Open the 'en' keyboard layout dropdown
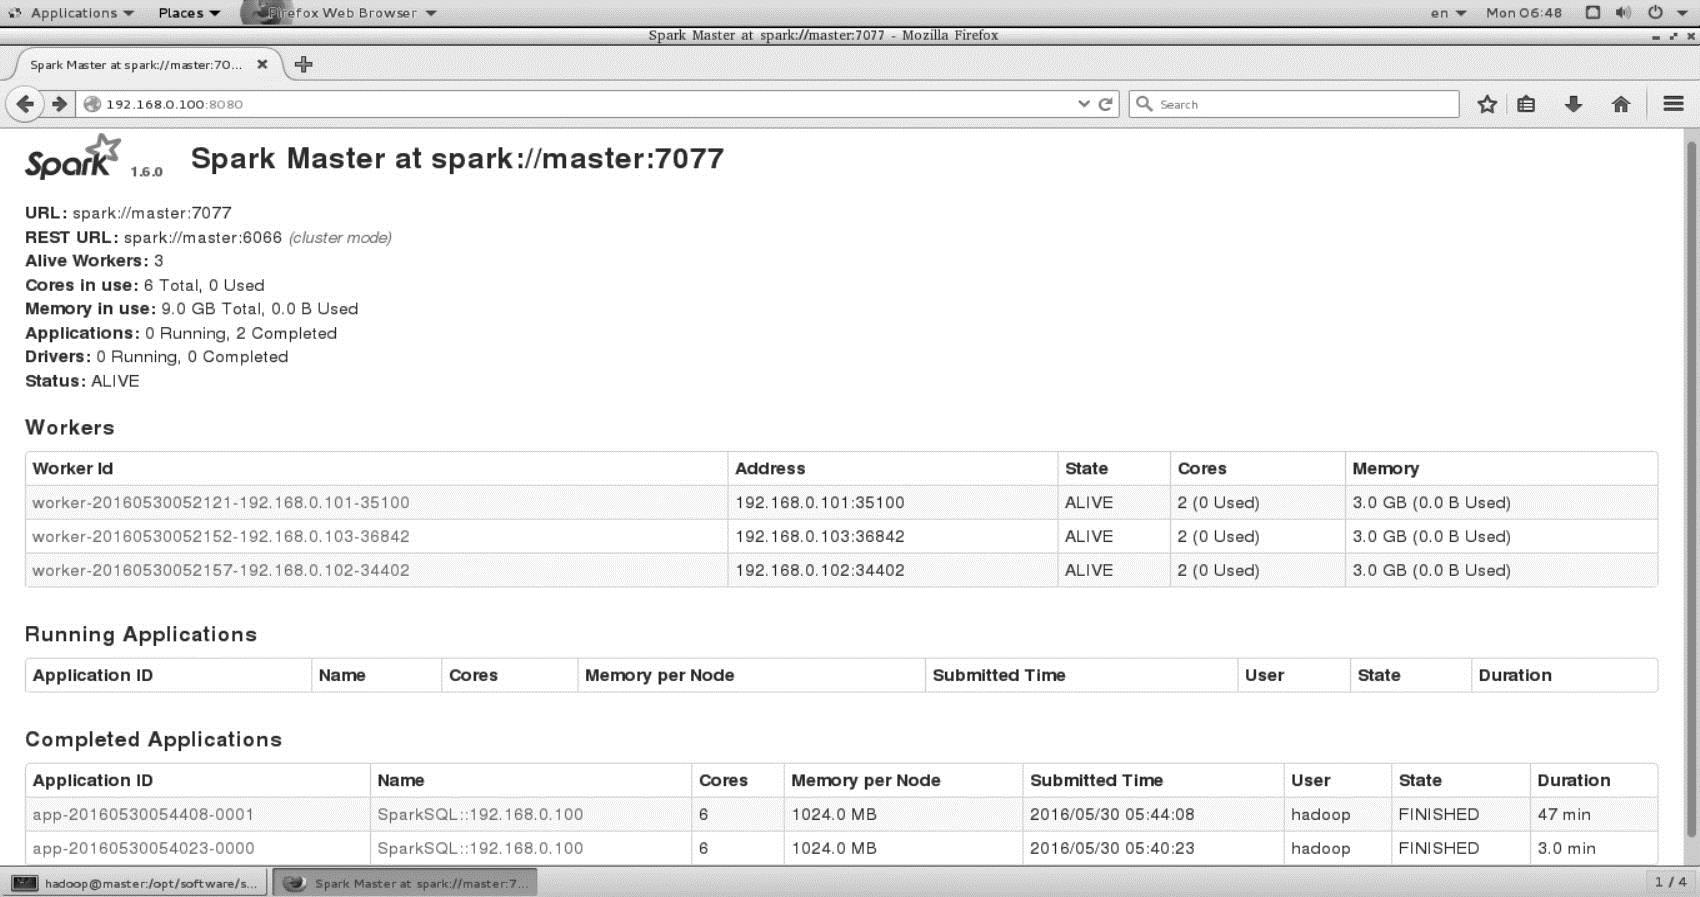The image size is (1700, 897). click(1448, 13)
